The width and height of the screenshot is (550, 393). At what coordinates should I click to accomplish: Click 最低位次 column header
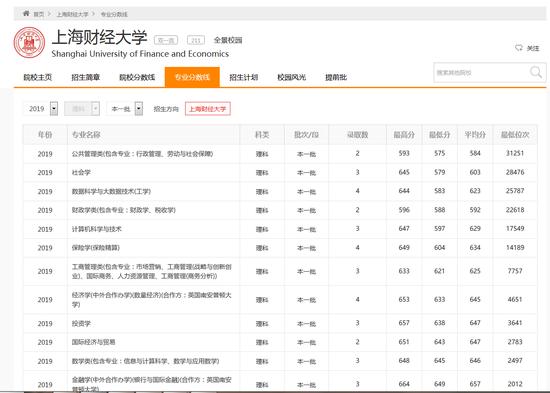tap(515, 135)
